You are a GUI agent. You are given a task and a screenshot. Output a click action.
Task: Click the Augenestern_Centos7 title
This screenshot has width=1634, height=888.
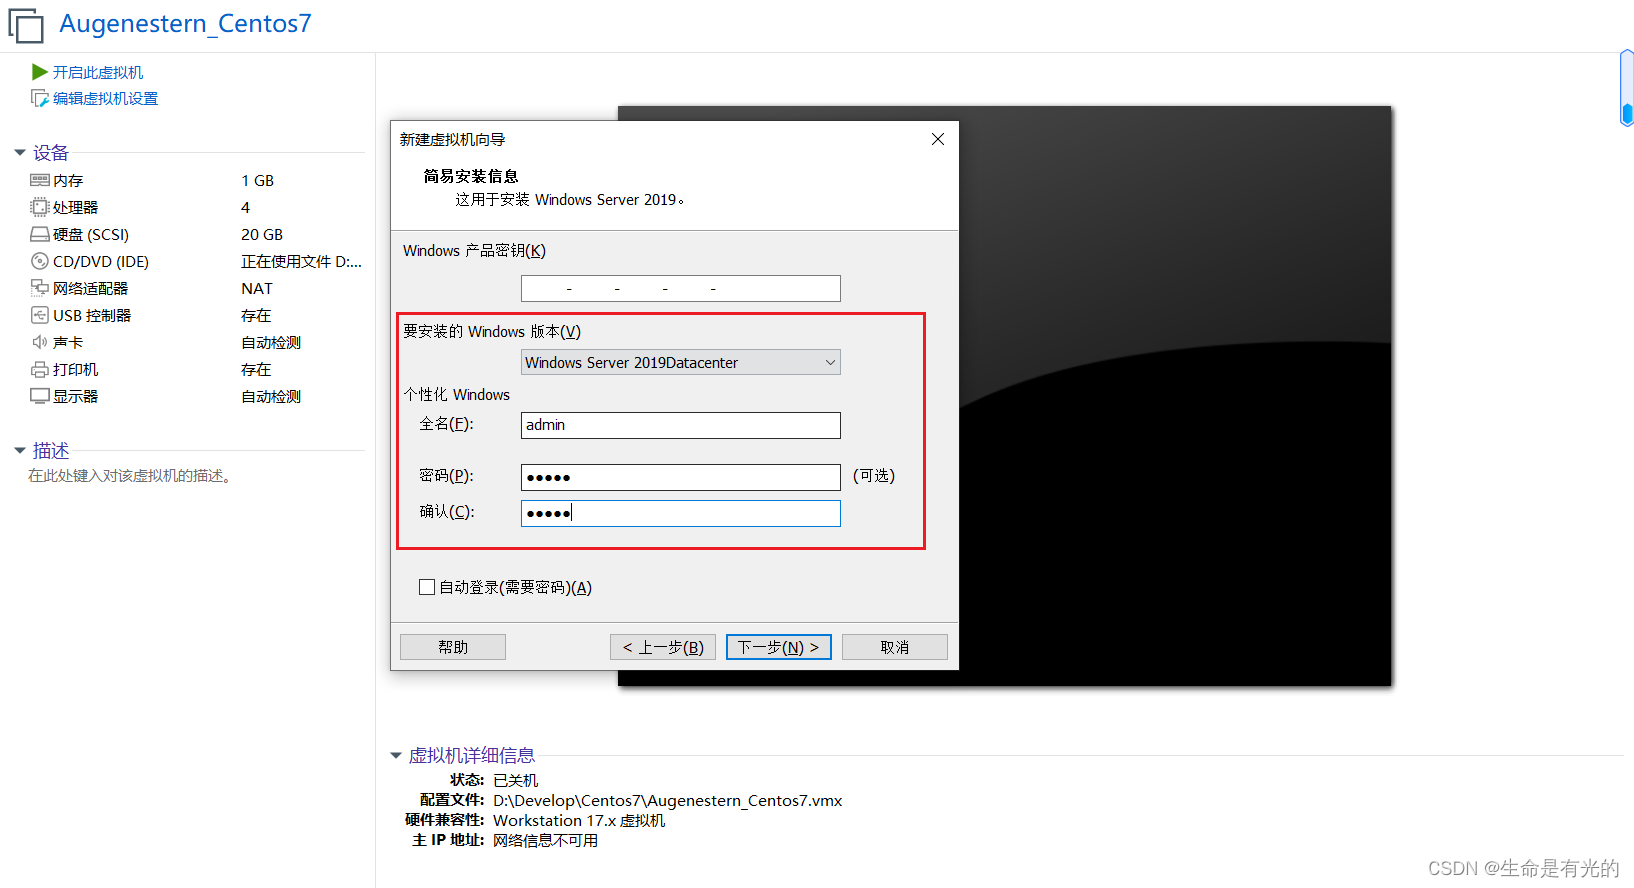[x=185, y=23]
